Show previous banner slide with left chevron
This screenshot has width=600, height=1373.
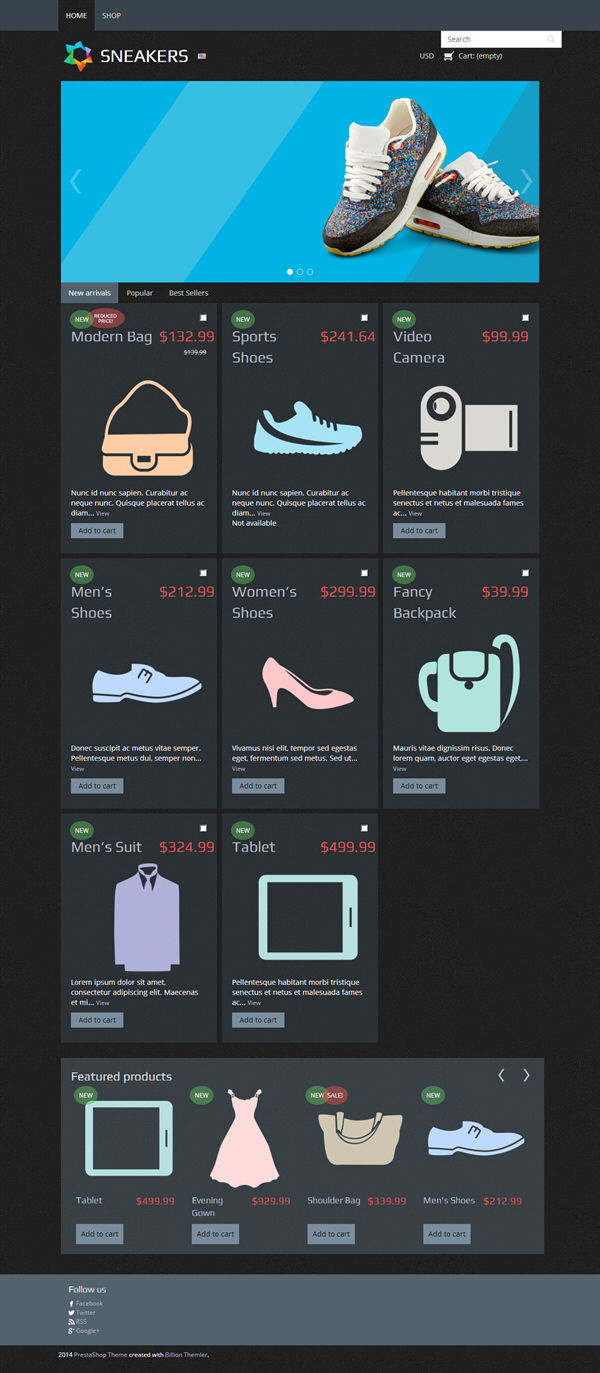tap(75, 181)
